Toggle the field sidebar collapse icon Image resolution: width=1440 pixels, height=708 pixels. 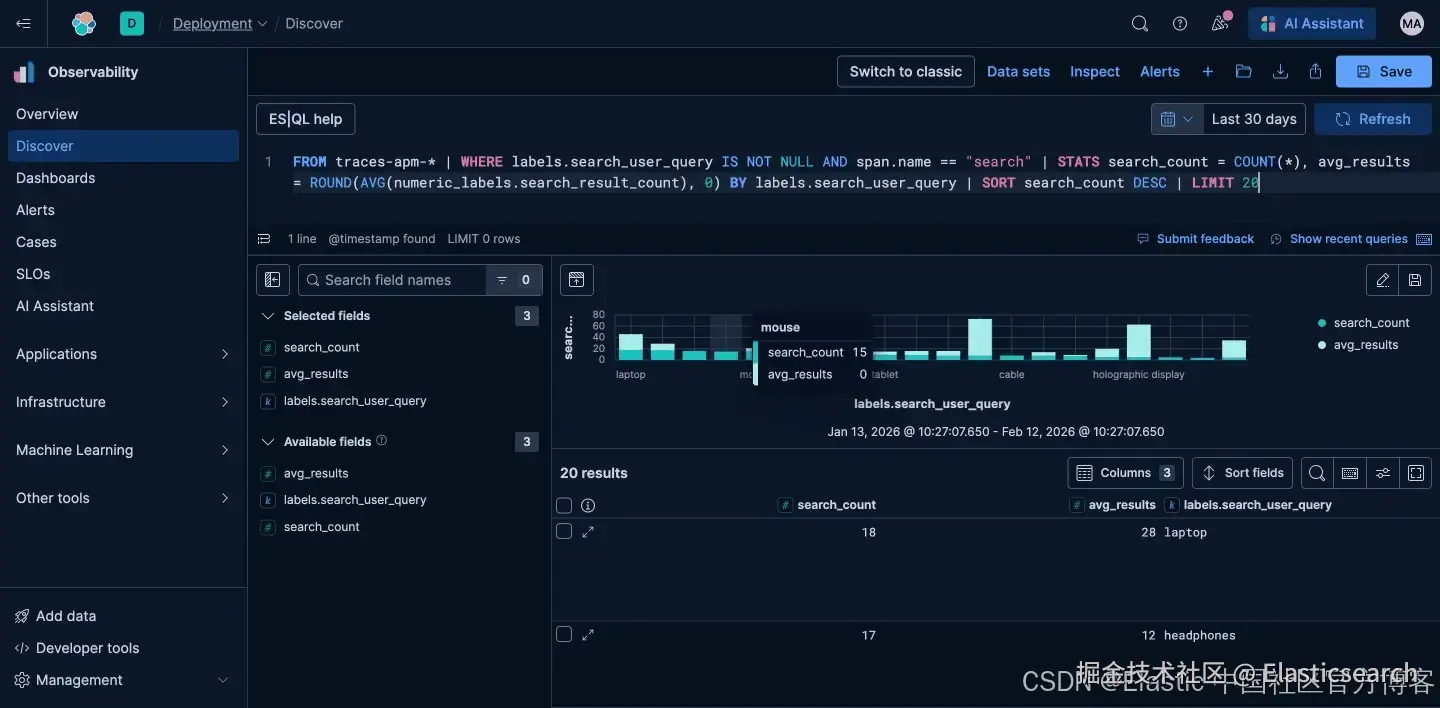coord(273,280)
